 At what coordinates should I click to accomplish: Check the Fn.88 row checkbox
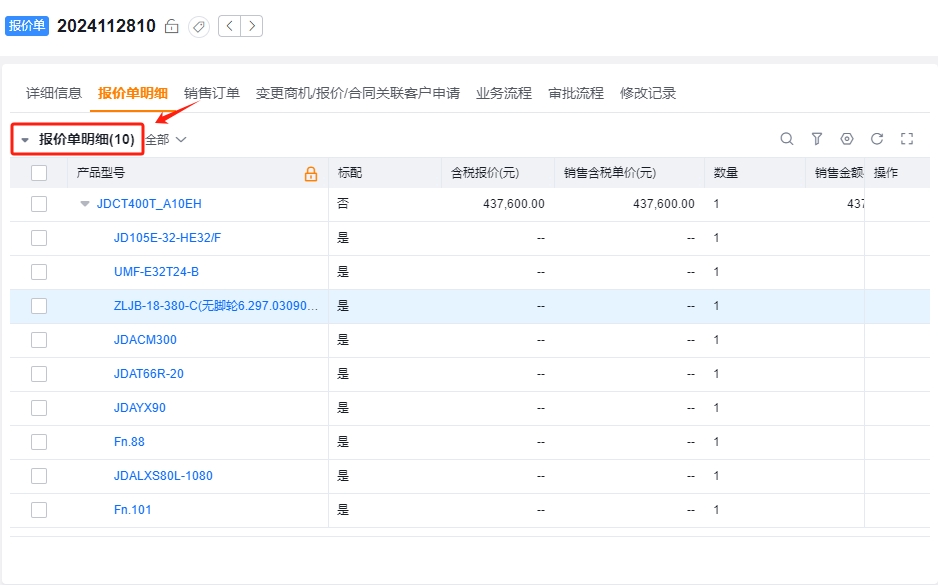tap(39, 442)
